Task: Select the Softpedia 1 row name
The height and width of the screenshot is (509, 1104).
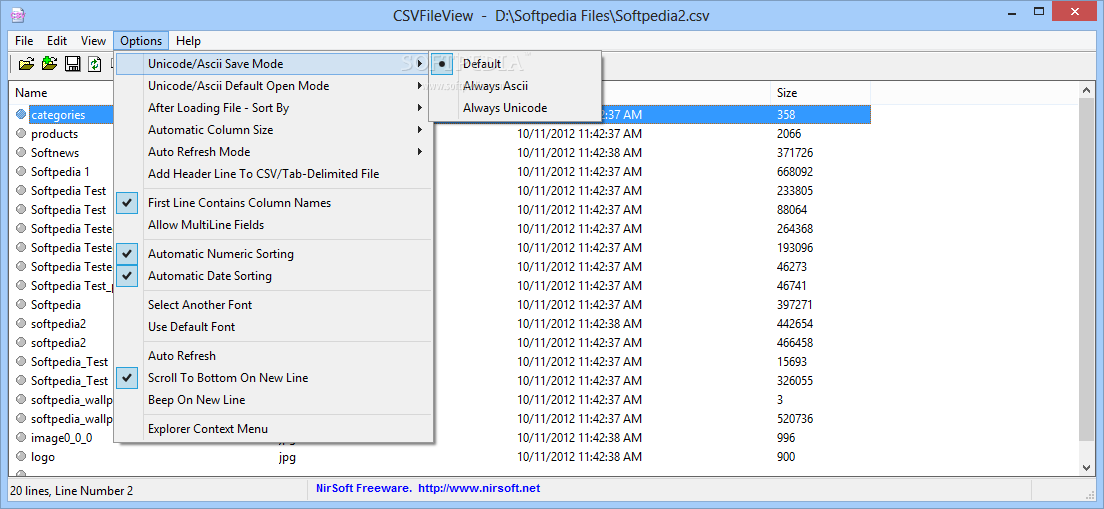Action: click(61, 172)
